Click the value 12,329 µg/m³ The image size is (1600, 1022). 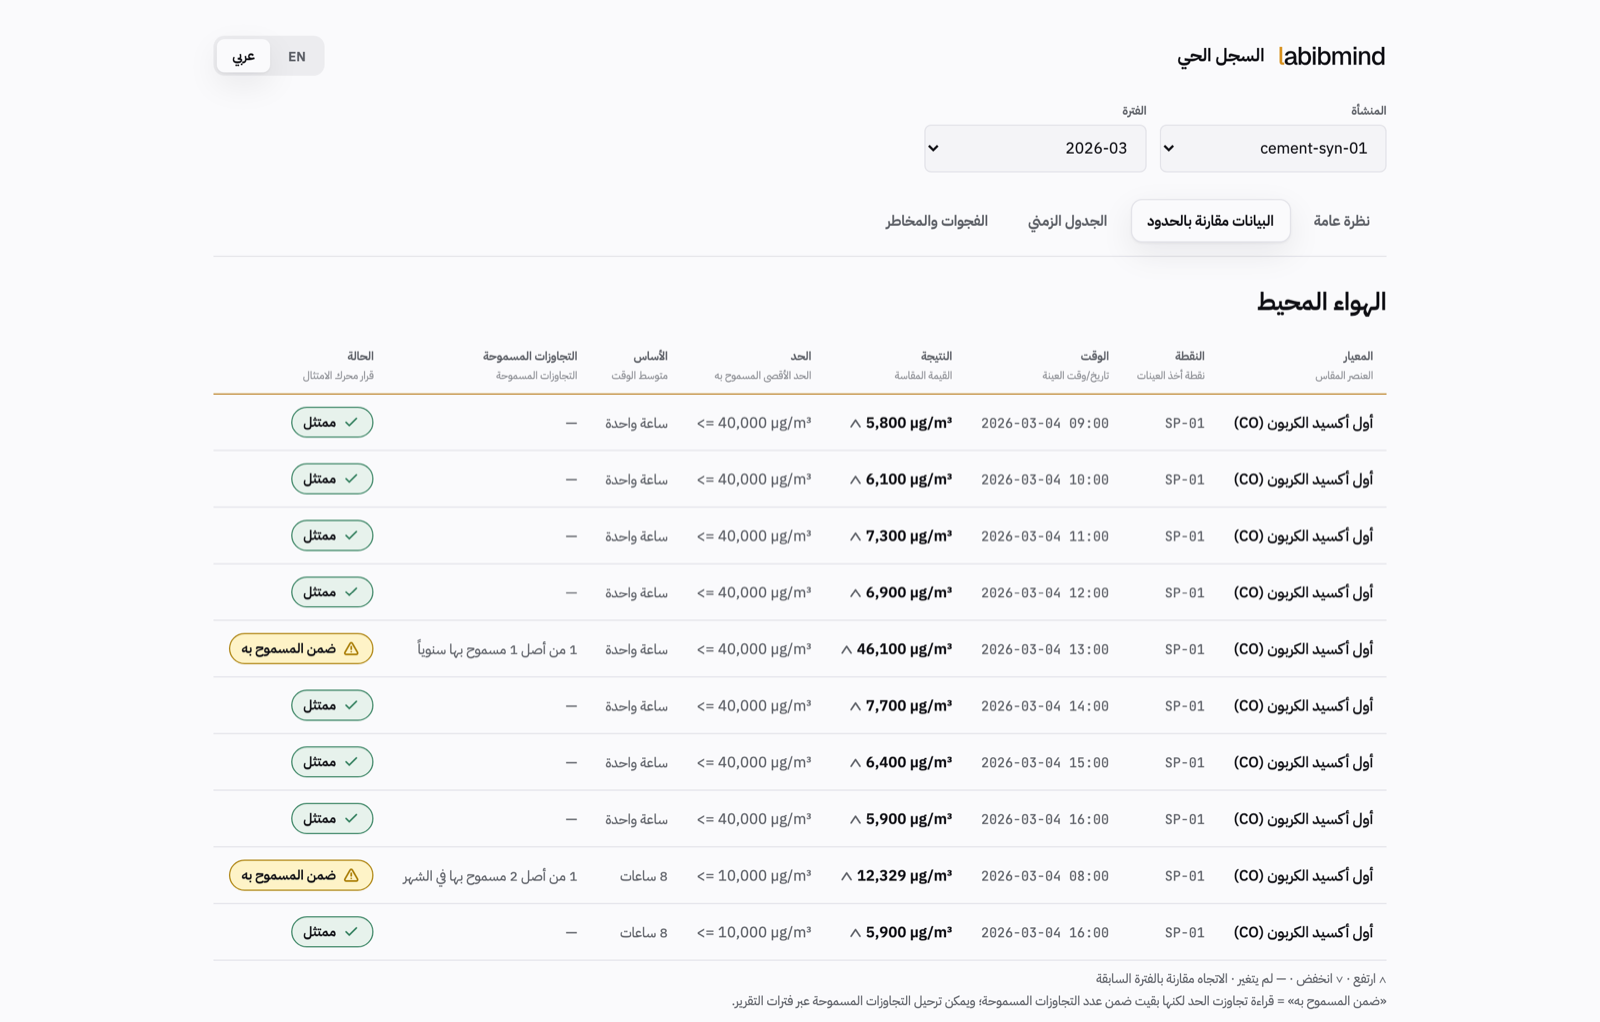point(904,876)
